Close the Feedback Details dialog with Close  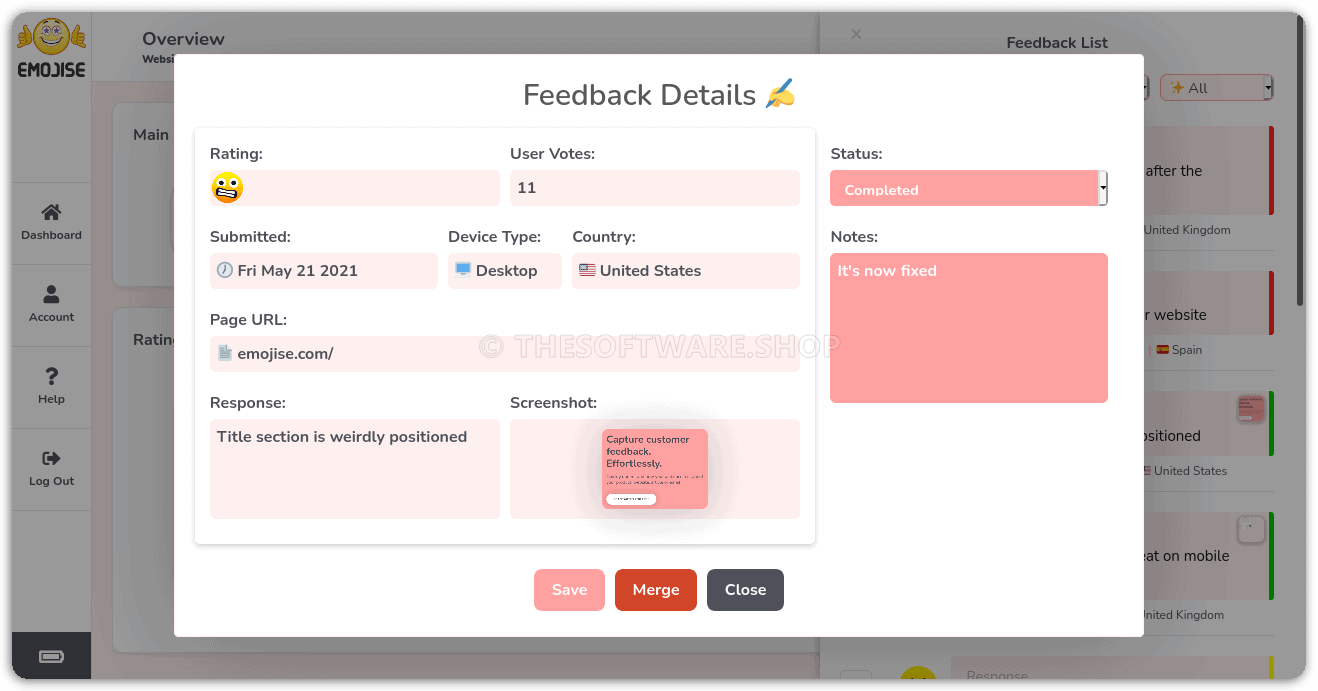click(x=745, y=590)
